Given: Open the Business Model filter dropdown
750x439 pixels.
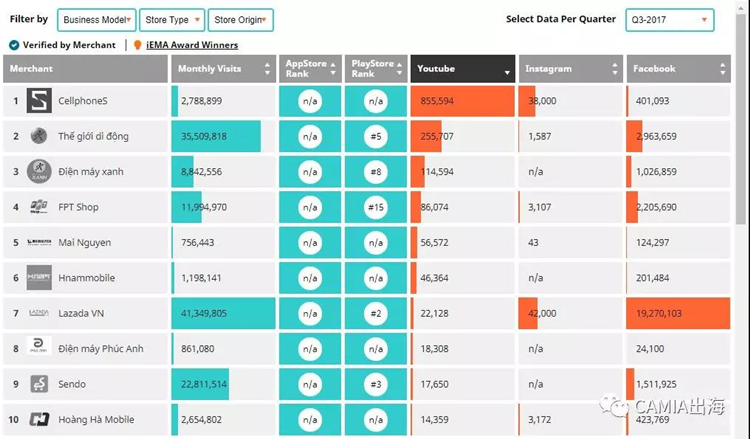Looking at the screenshot, I should (x=97, y=20).
